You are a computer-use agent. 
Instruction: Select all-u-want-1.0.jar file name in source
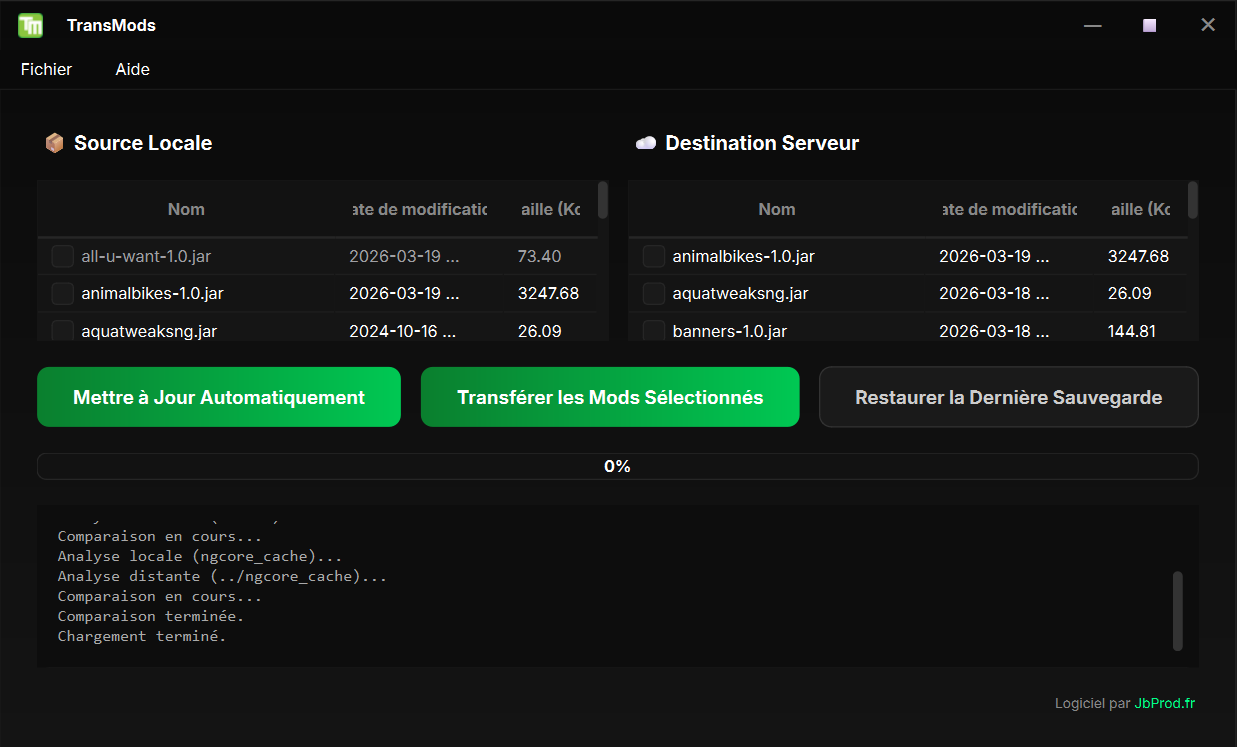coord(146,256)
